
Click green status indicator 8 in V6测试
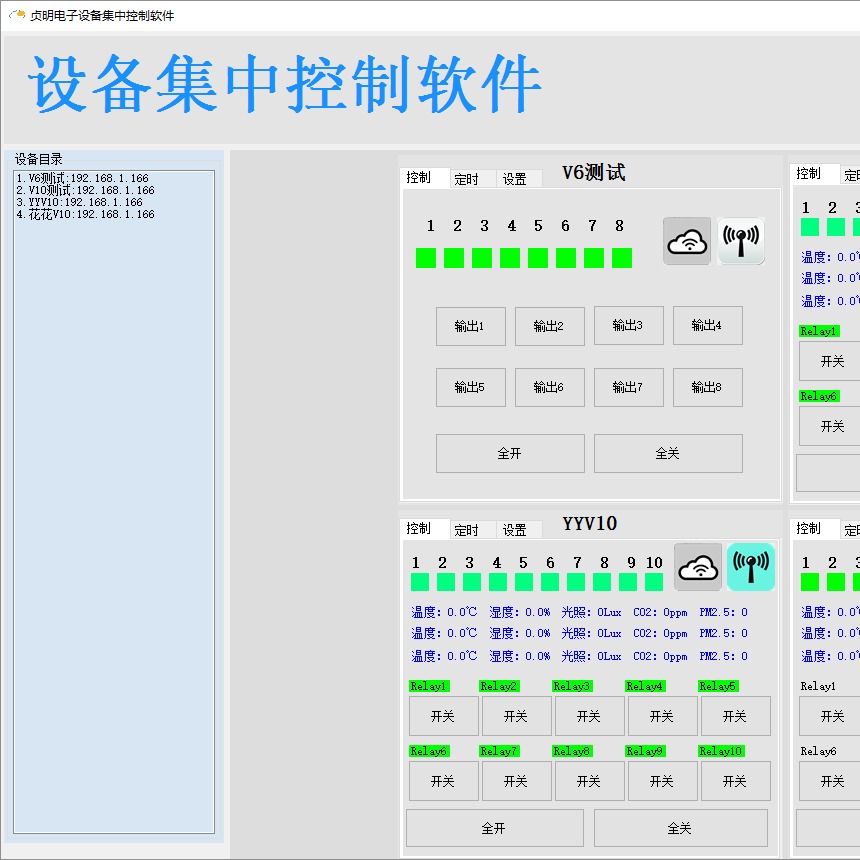pyautogui.click(x=622, y=258)
